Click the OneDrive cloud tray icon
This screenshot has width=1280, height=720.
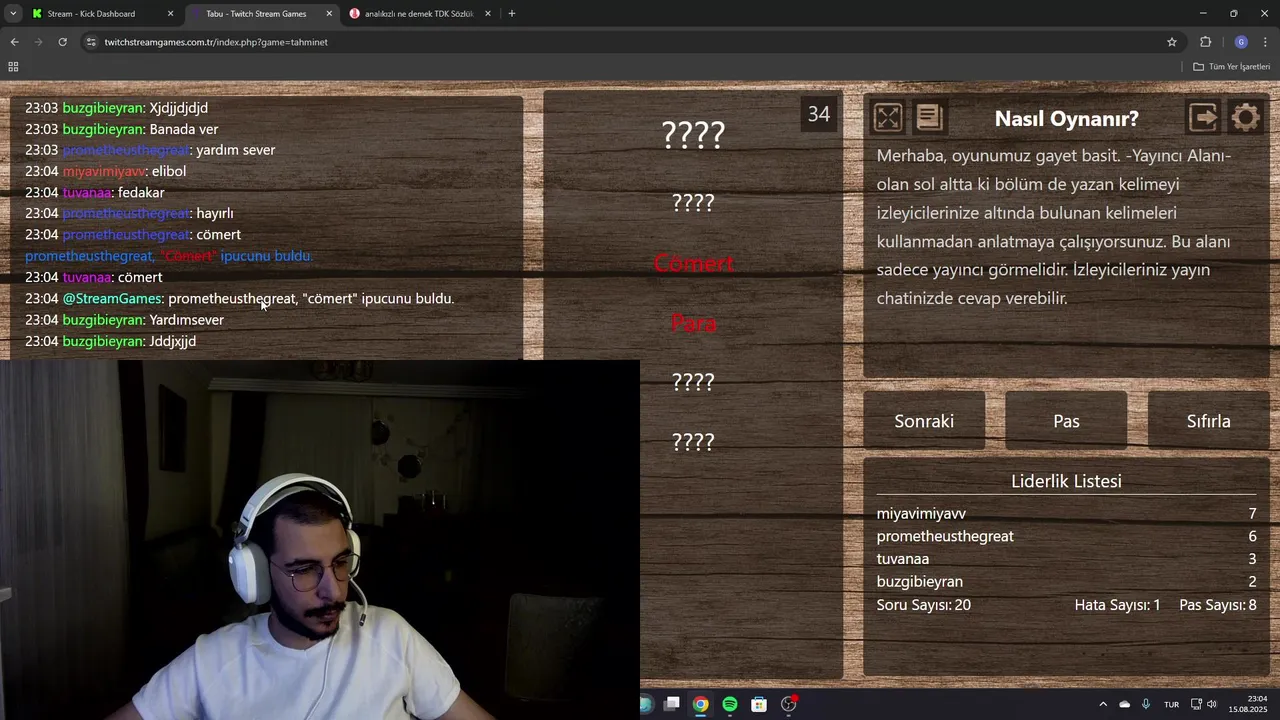click(x=1125, y=704)
